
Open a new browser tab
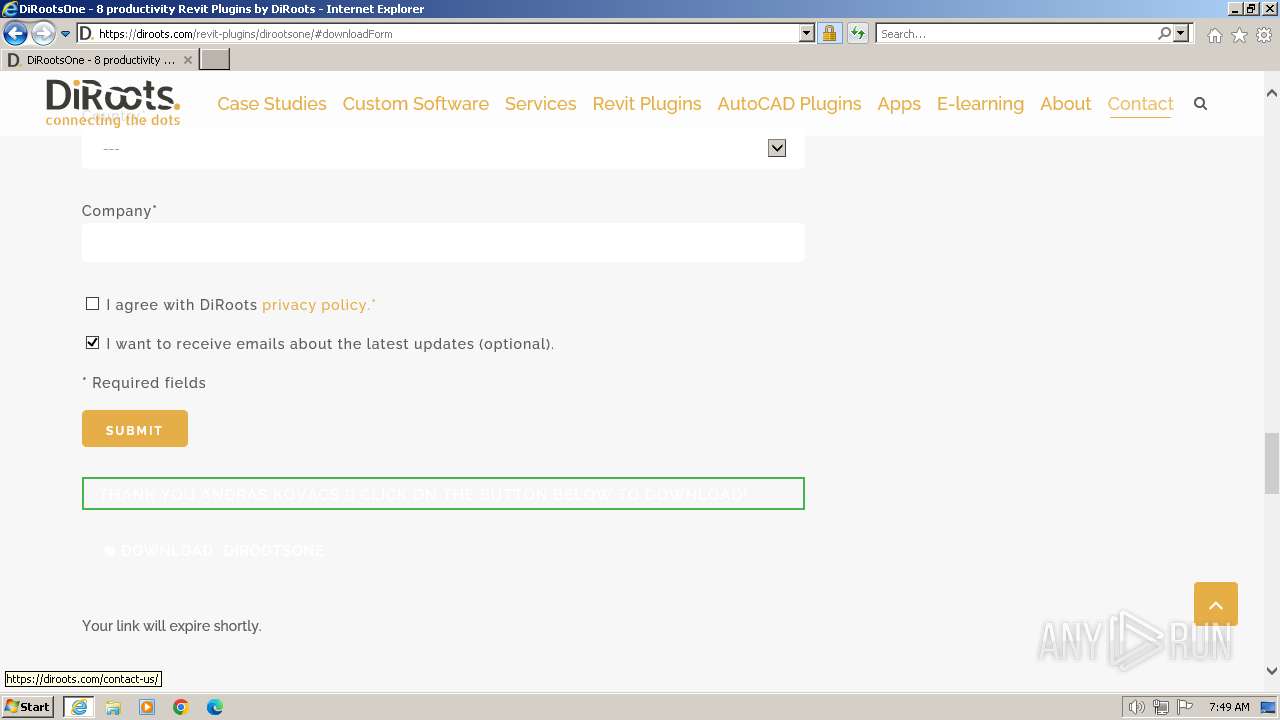[x=215, y=60]
